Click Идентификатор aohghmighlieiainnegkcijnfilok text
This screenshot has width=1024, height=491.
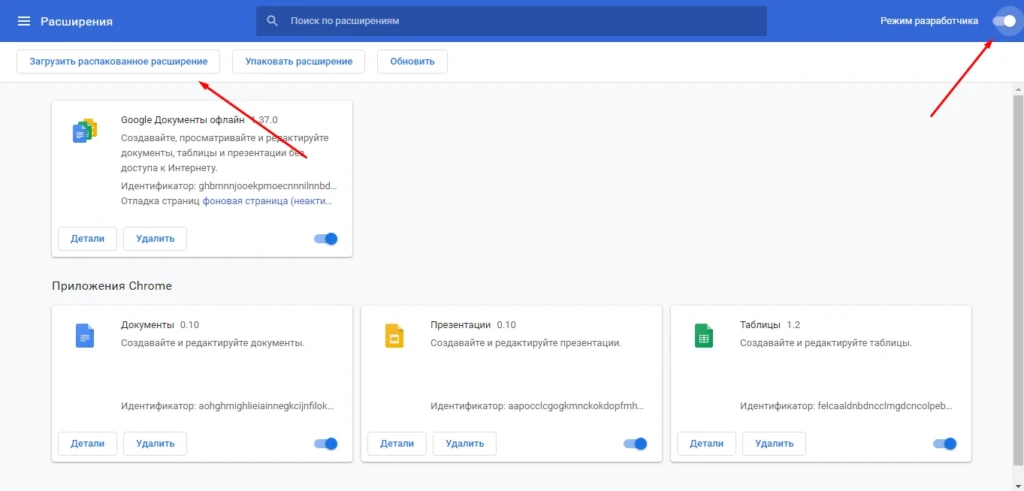click(x=228, y=406)
